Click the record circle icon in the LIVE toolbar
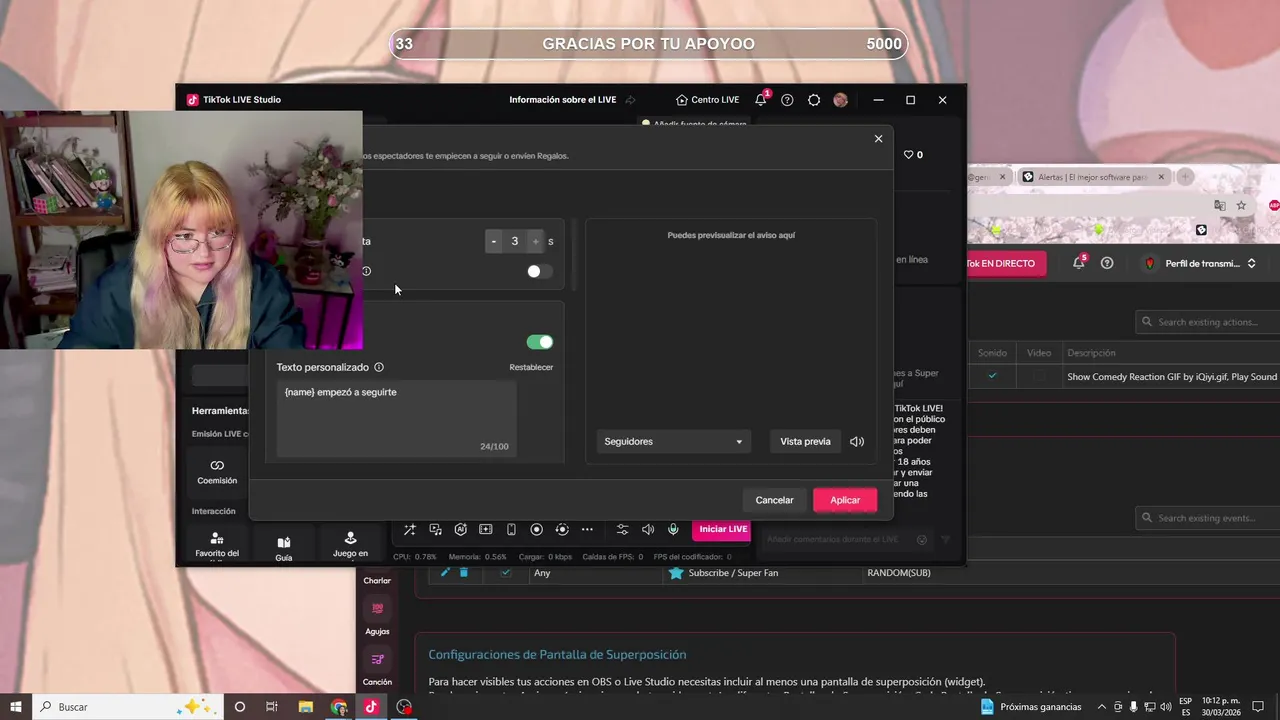This screenshot has height=720, width=1280. (536, 529)
